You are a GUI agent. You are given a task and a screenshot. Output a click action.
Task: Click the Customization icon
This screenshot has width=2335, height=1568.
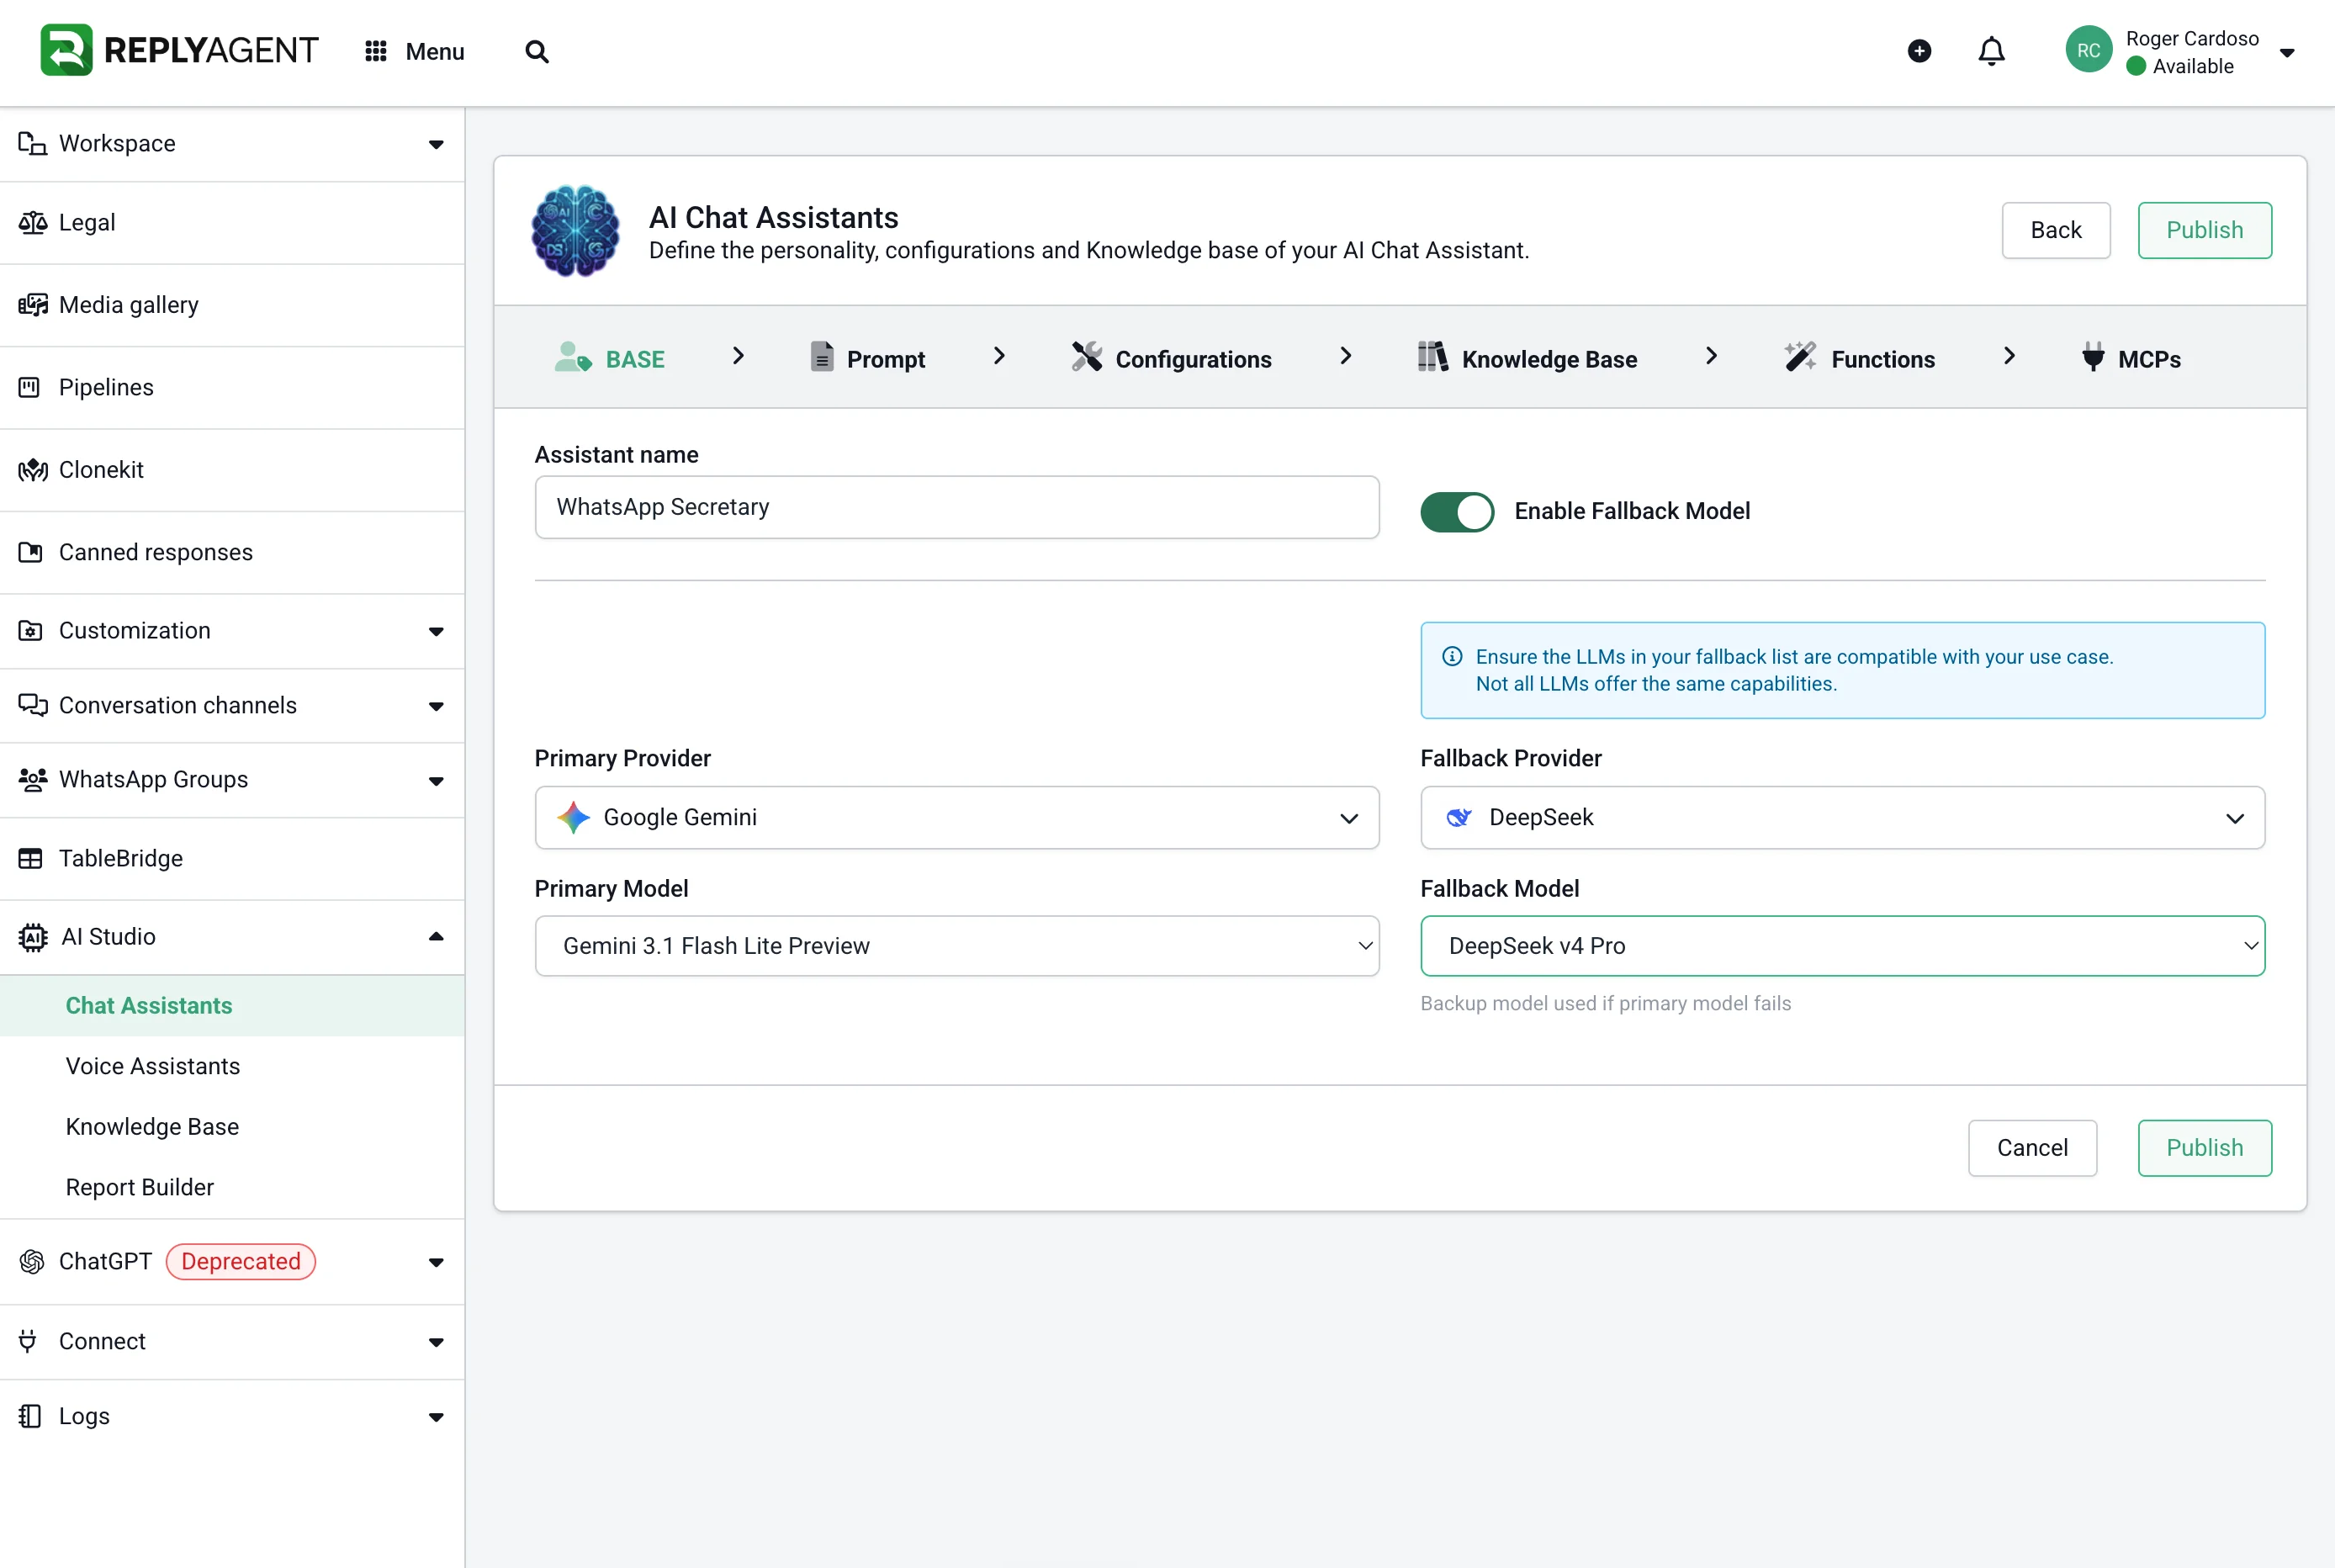[30, 631]
